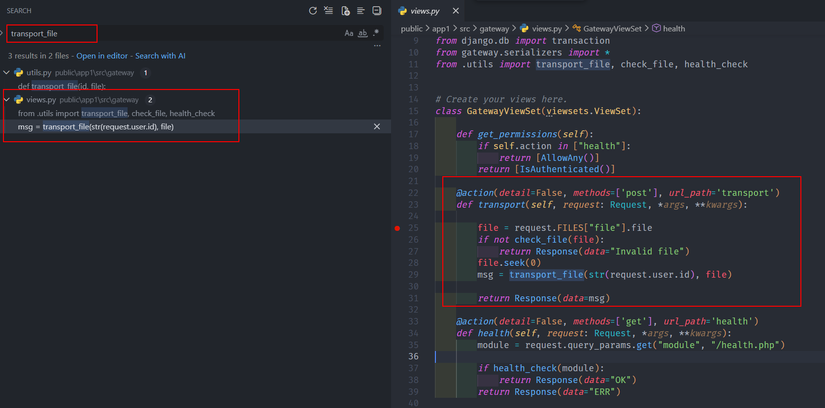Open new search editor icon

tap(345, 11)
